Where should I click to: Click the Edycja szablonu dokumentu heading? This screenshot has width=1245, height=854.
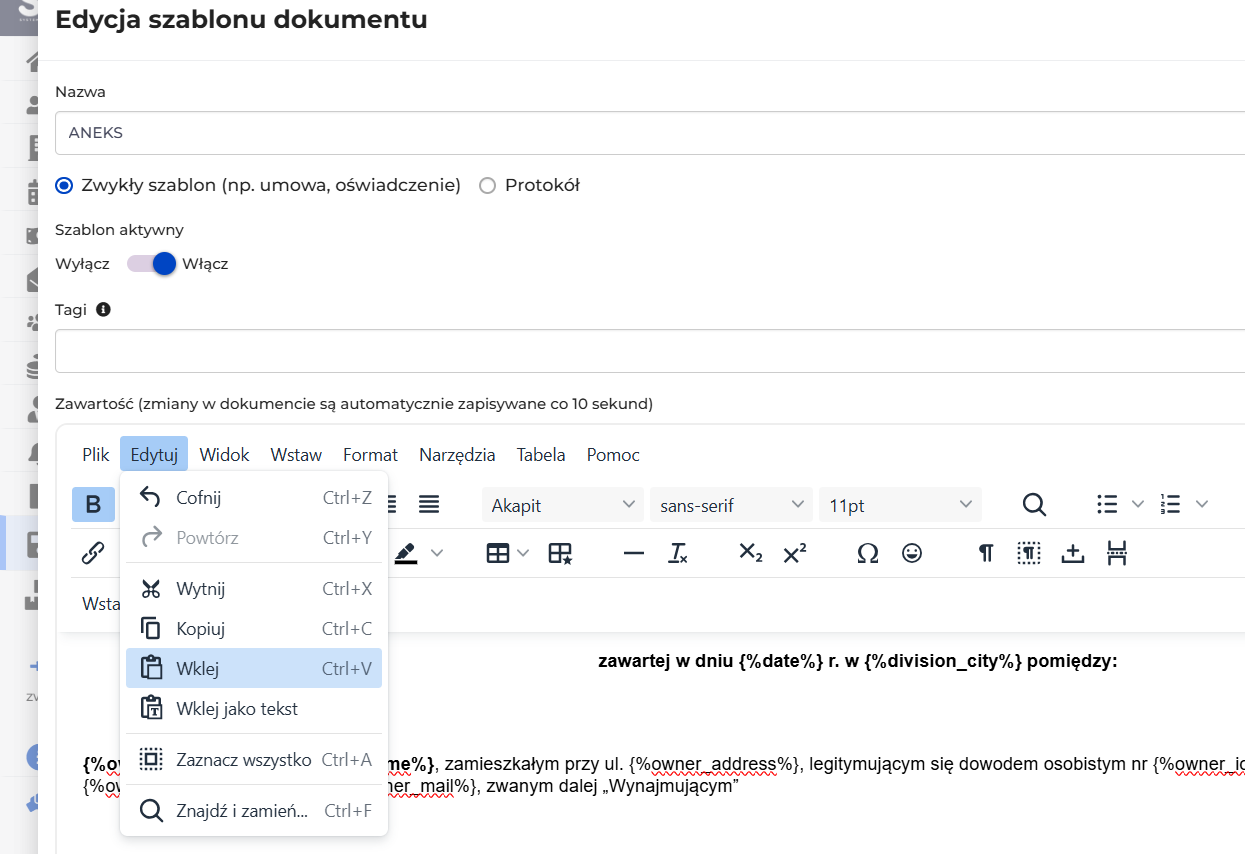[x=241, y=19]
